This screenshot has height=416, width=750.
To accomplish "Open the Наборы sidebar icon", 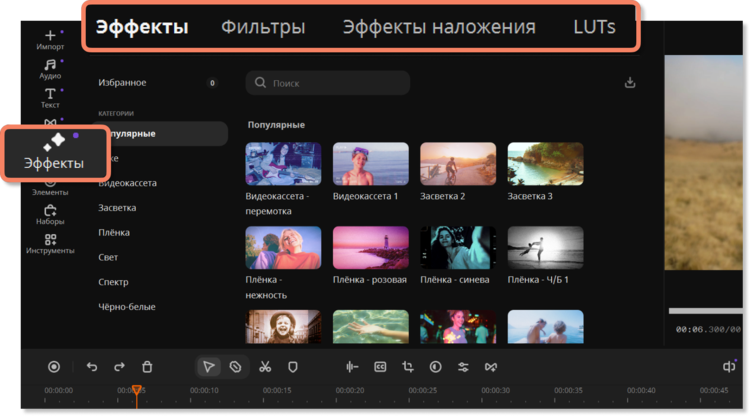I will [x=50, y=214].
